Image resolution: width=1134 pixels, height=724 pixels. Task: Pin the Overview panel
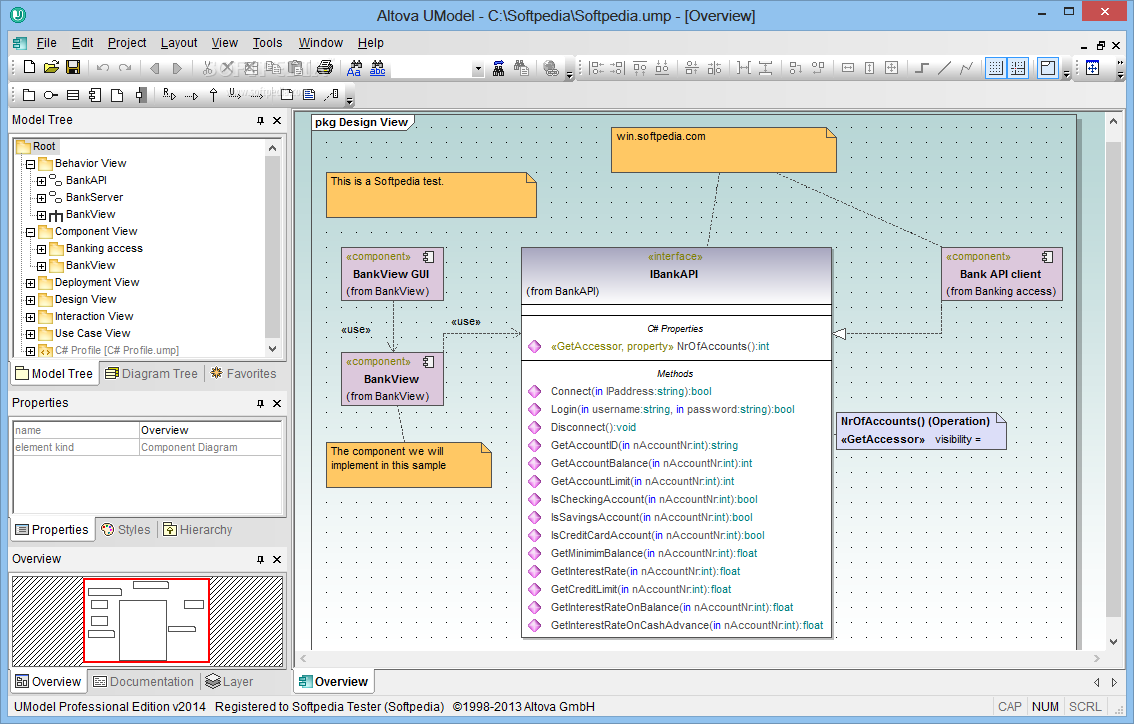(260, 560)
